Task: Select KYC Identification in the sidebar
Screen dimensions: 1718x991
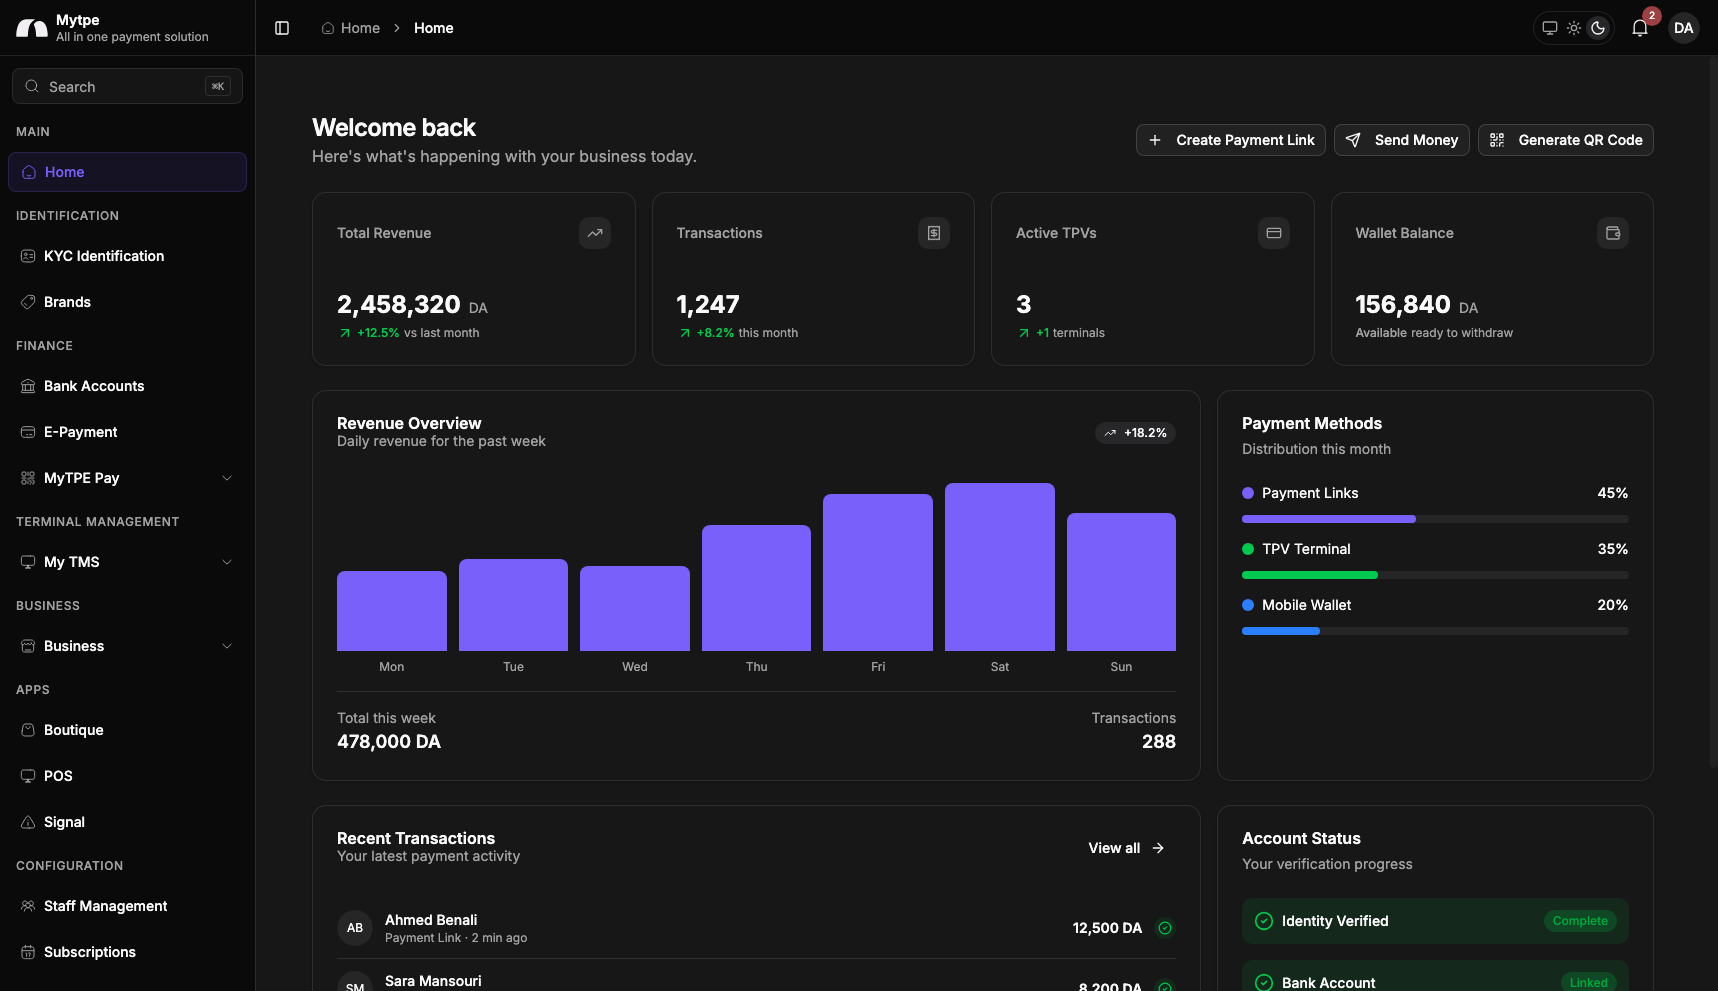Action: [103, 256]
